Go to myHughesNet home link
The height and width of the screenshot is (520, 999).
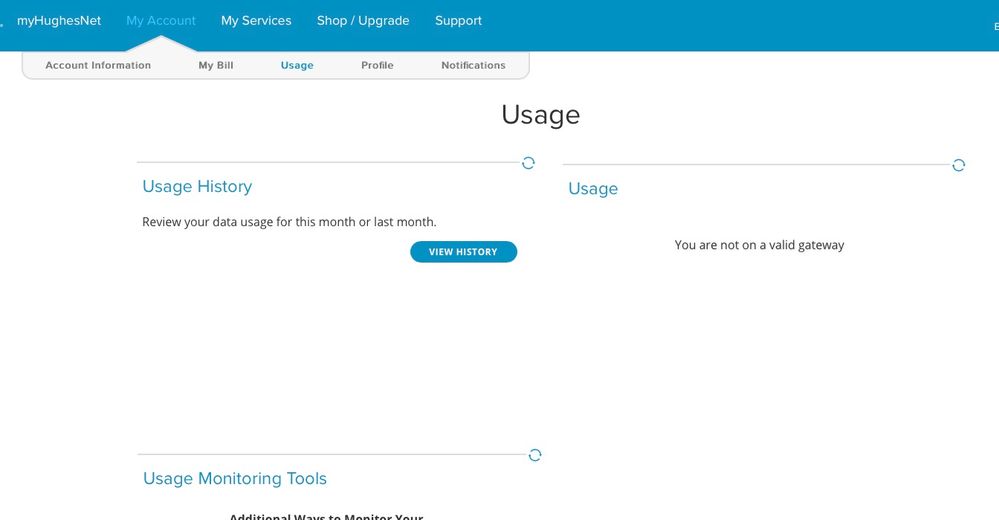point(59,21)
